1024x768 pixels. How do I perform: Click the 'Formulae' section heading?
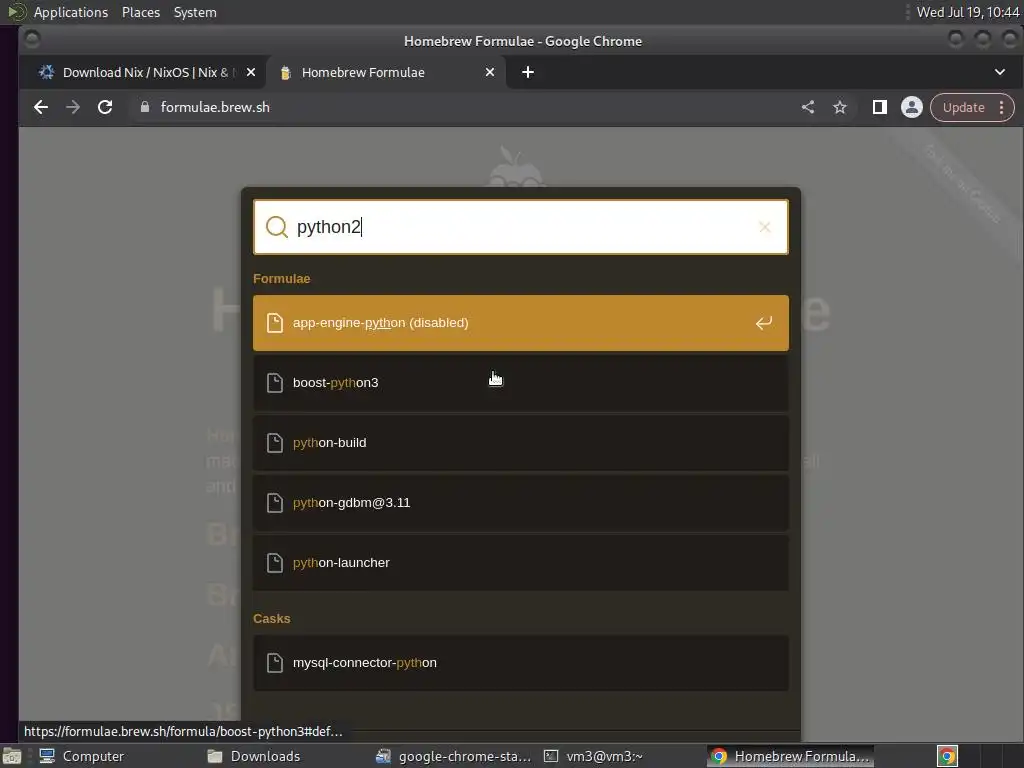point(281,279)
